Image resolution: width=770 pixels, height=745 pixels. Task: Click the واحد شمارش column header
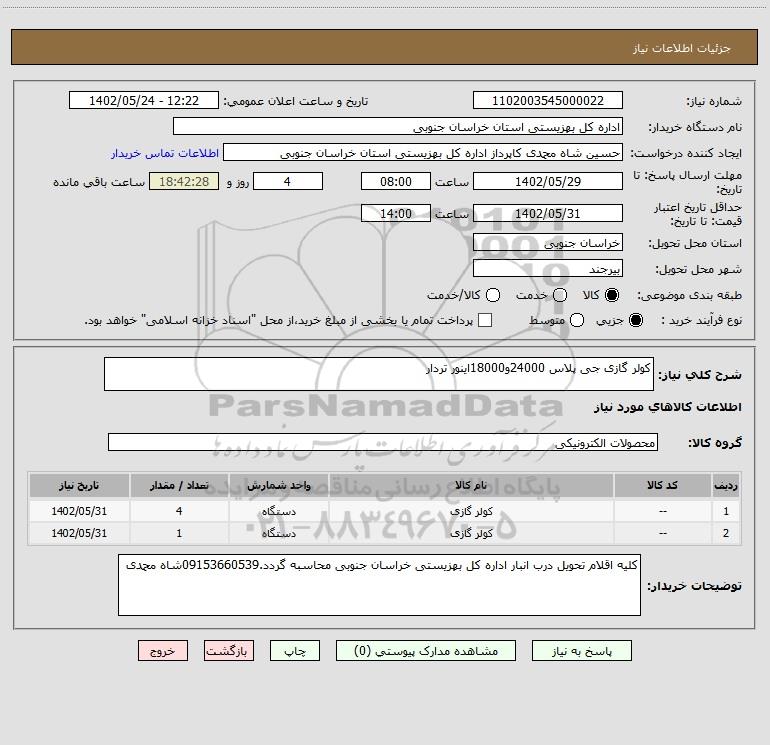coord(279,486)
